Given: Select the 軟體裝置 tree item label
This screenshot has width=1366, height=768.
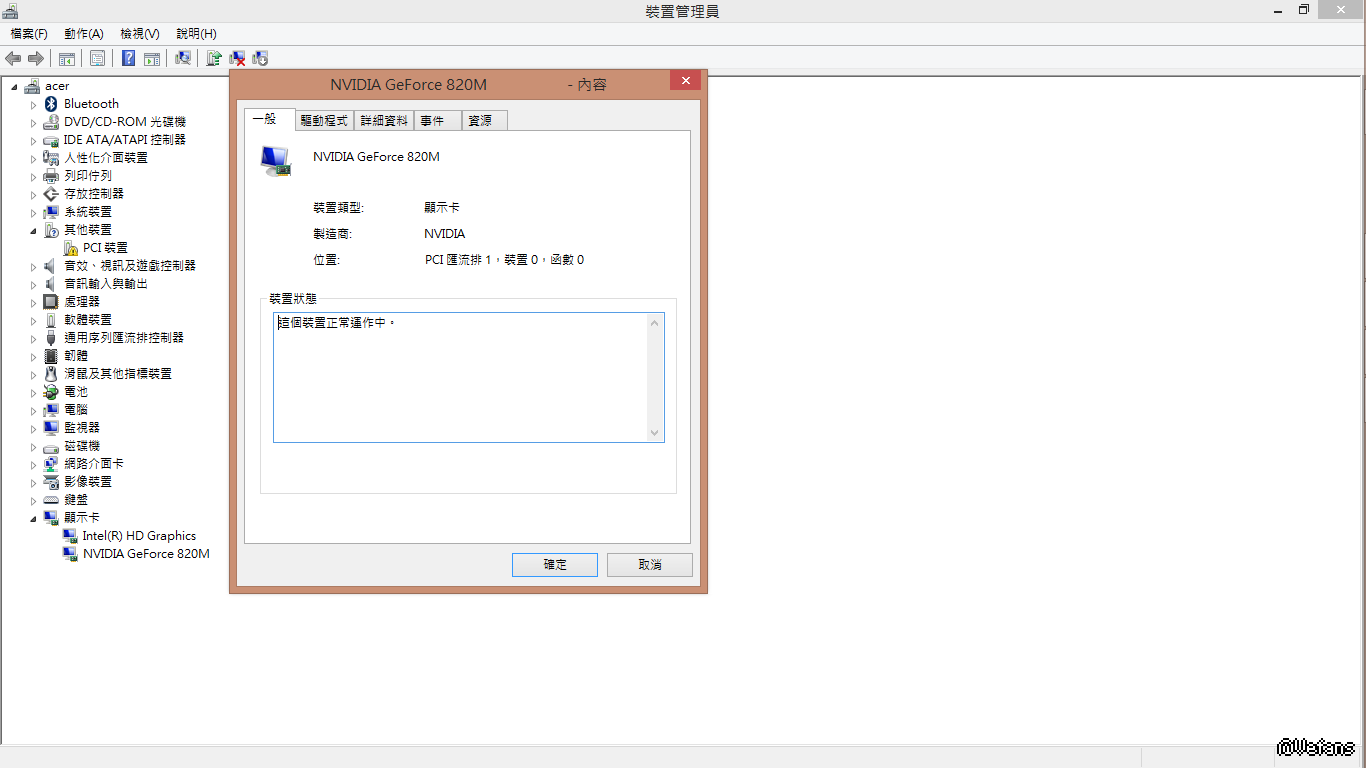Looking at the screenshot, I should click(x=88, y=320).
